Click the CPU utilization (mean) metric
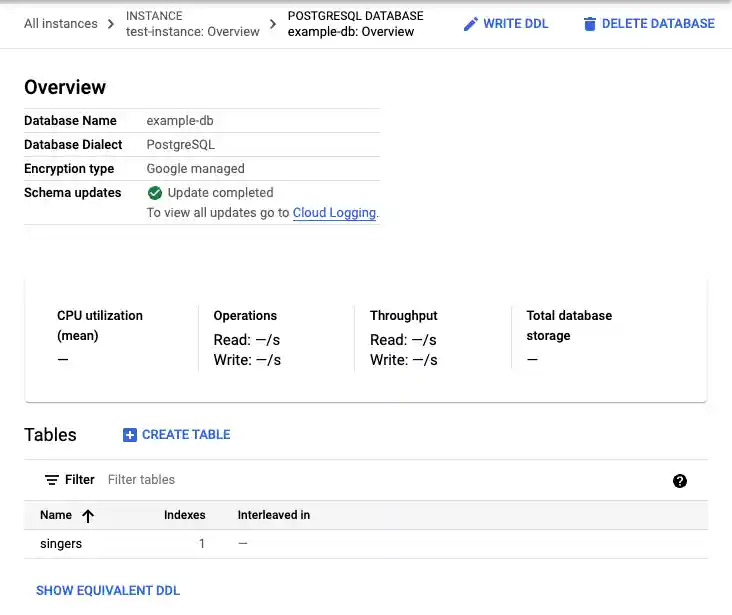The image size is (732, 615). coord(100,326)
